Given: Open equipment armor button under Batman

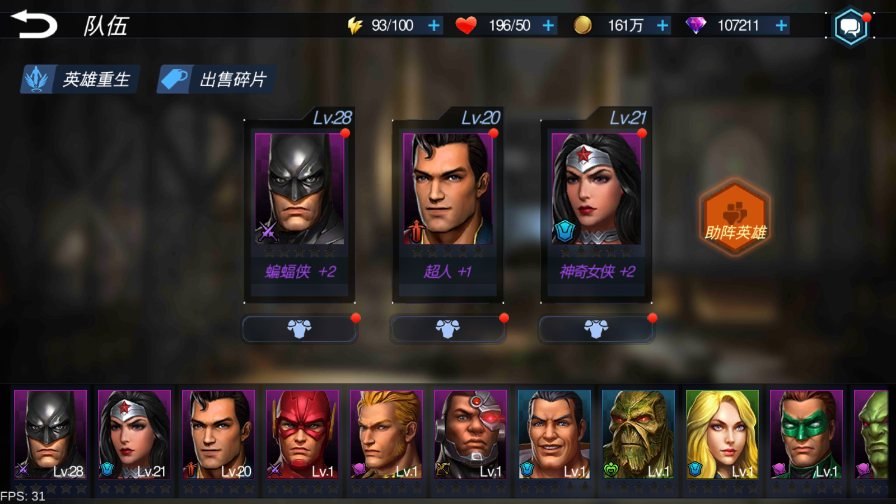Looking at the screenshot, I should tap(299, 329).
